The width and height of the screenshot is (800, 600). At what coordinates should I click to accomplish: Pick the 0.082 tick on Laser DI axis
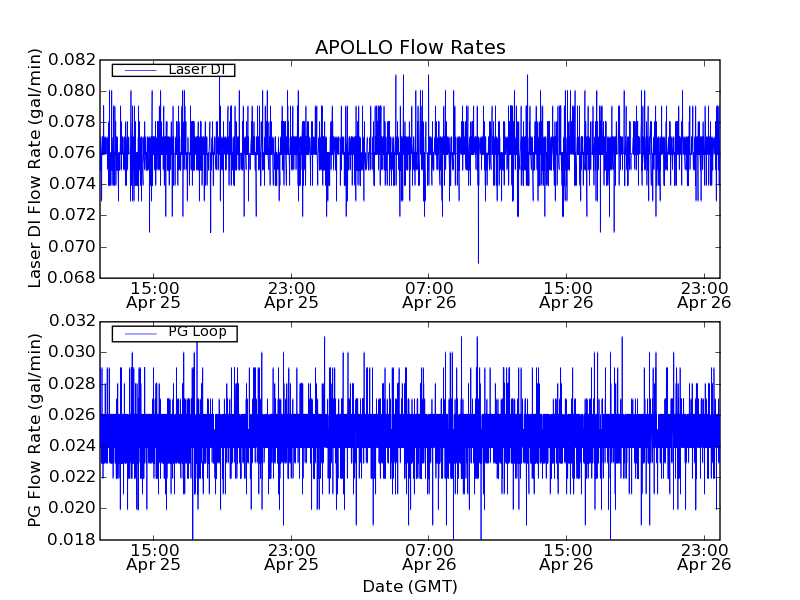tap(72, 60)
